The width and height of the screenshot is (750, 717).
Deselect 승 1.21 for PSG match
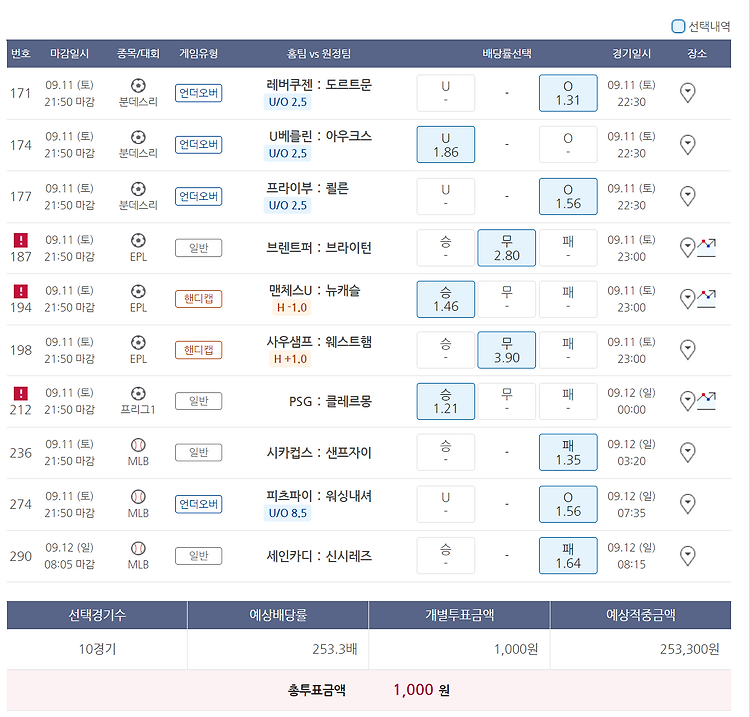[x=445, y=401]
